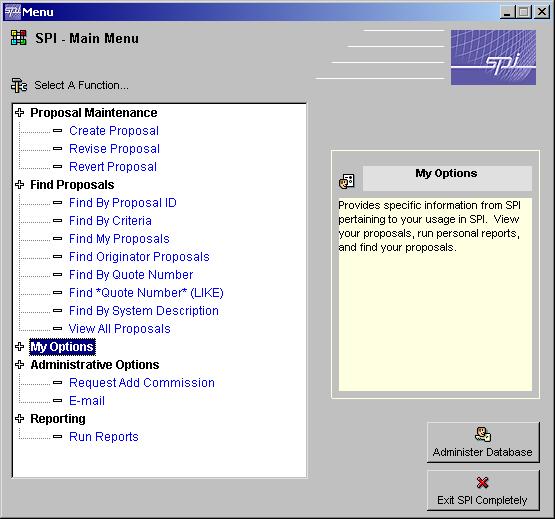Open View All Proposals

click(x=119, y=329)
